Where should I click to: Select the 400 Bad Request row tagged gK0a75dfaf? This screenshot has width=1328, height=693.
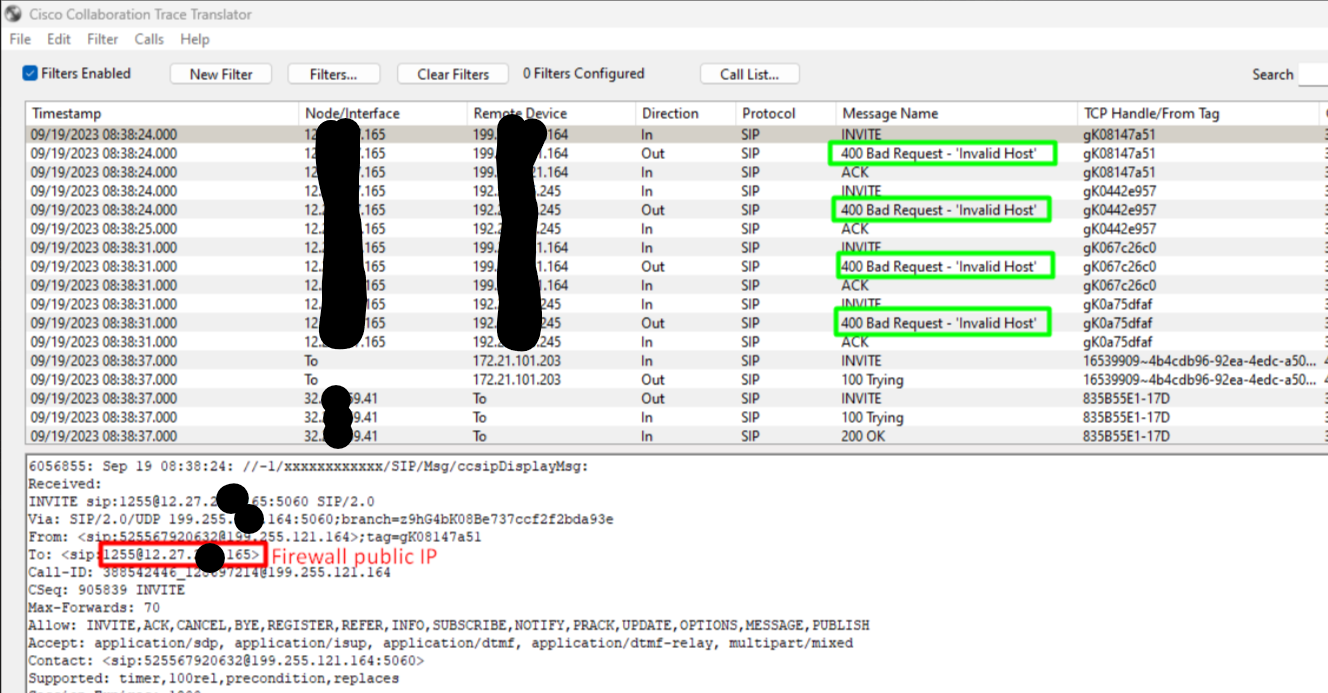[676, 323]
